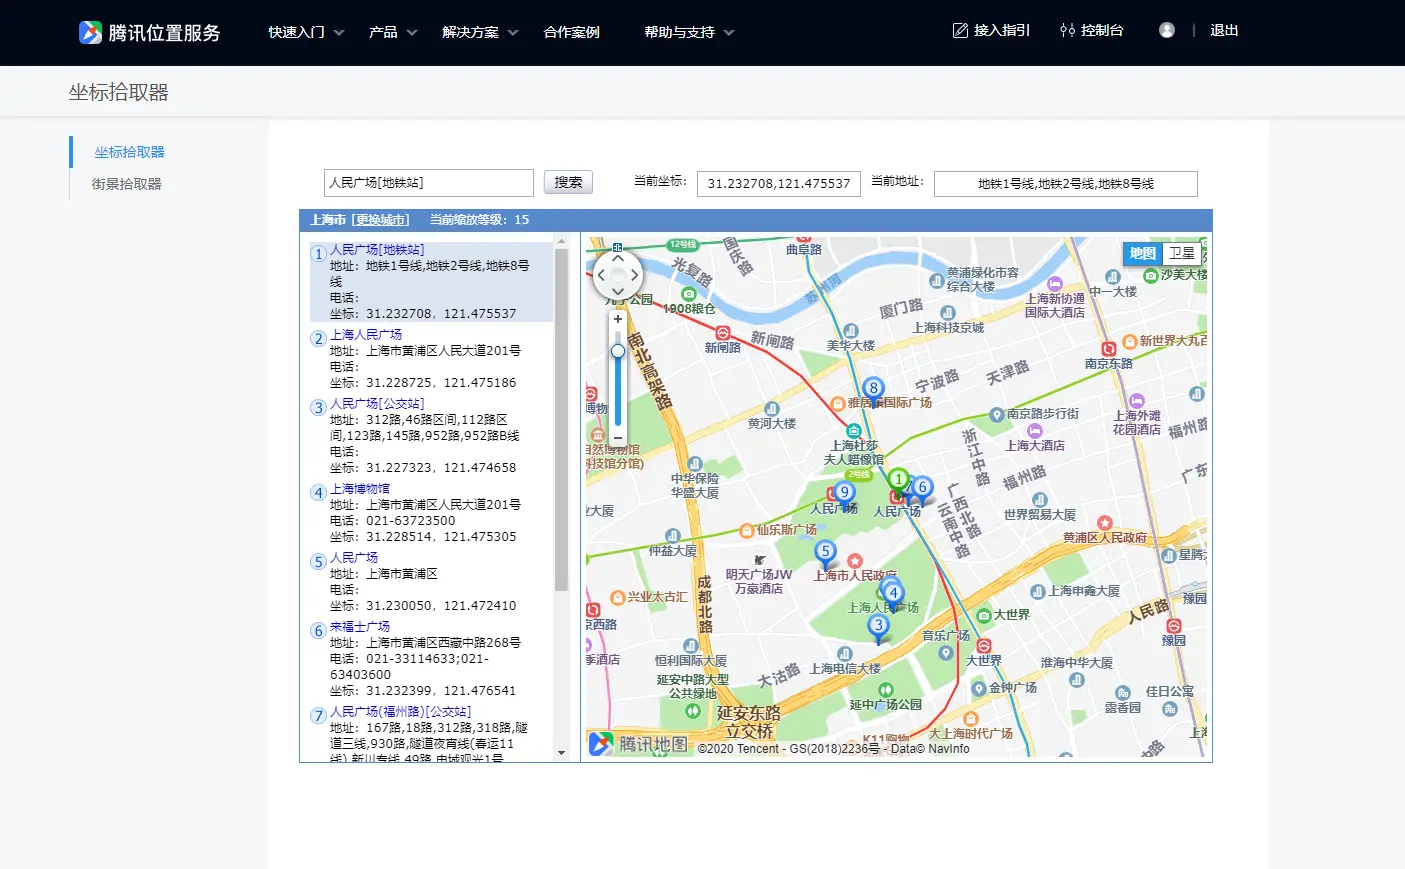Image resolution: width=1405 pixels, height=869 pixels.
Task: Open the 人民广场(福州路)[公交站] result link
Action: (x=400, y=712)
